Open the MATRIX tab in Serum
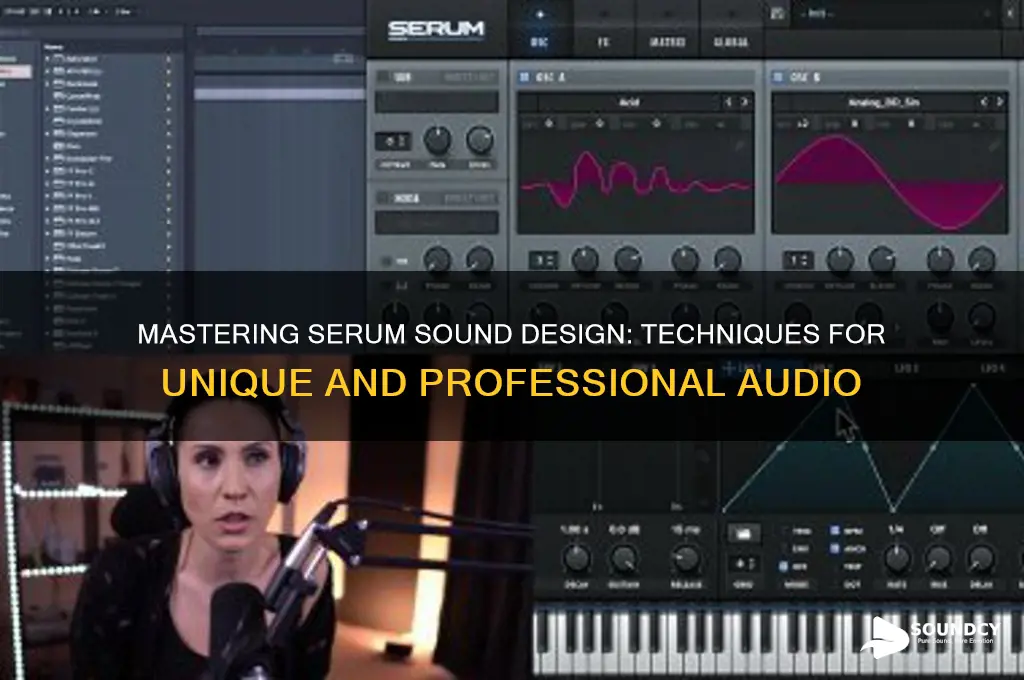 667,29
